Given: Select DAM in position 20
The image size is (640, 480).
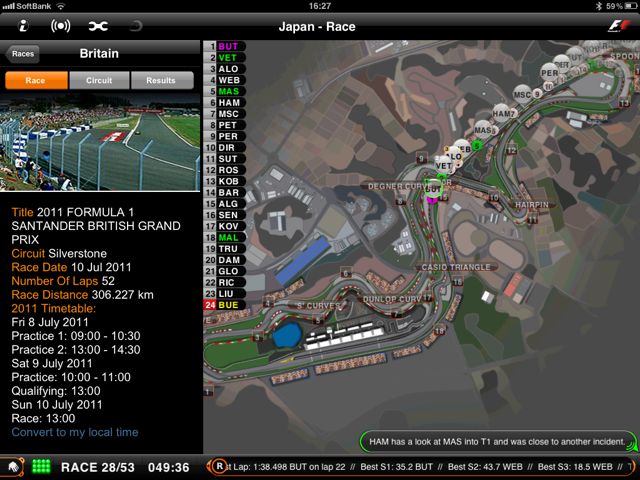Looking at the screenshot, I should tap(225, 260).
